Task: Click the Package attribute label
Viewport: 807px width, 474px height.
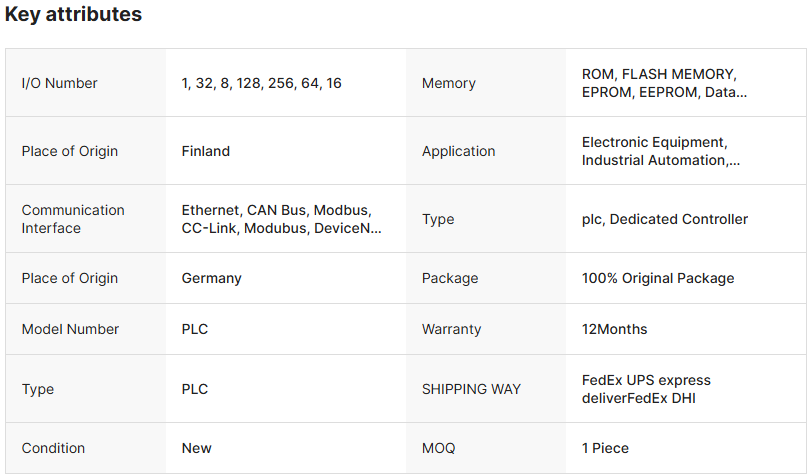Action: tap(450, 278)
